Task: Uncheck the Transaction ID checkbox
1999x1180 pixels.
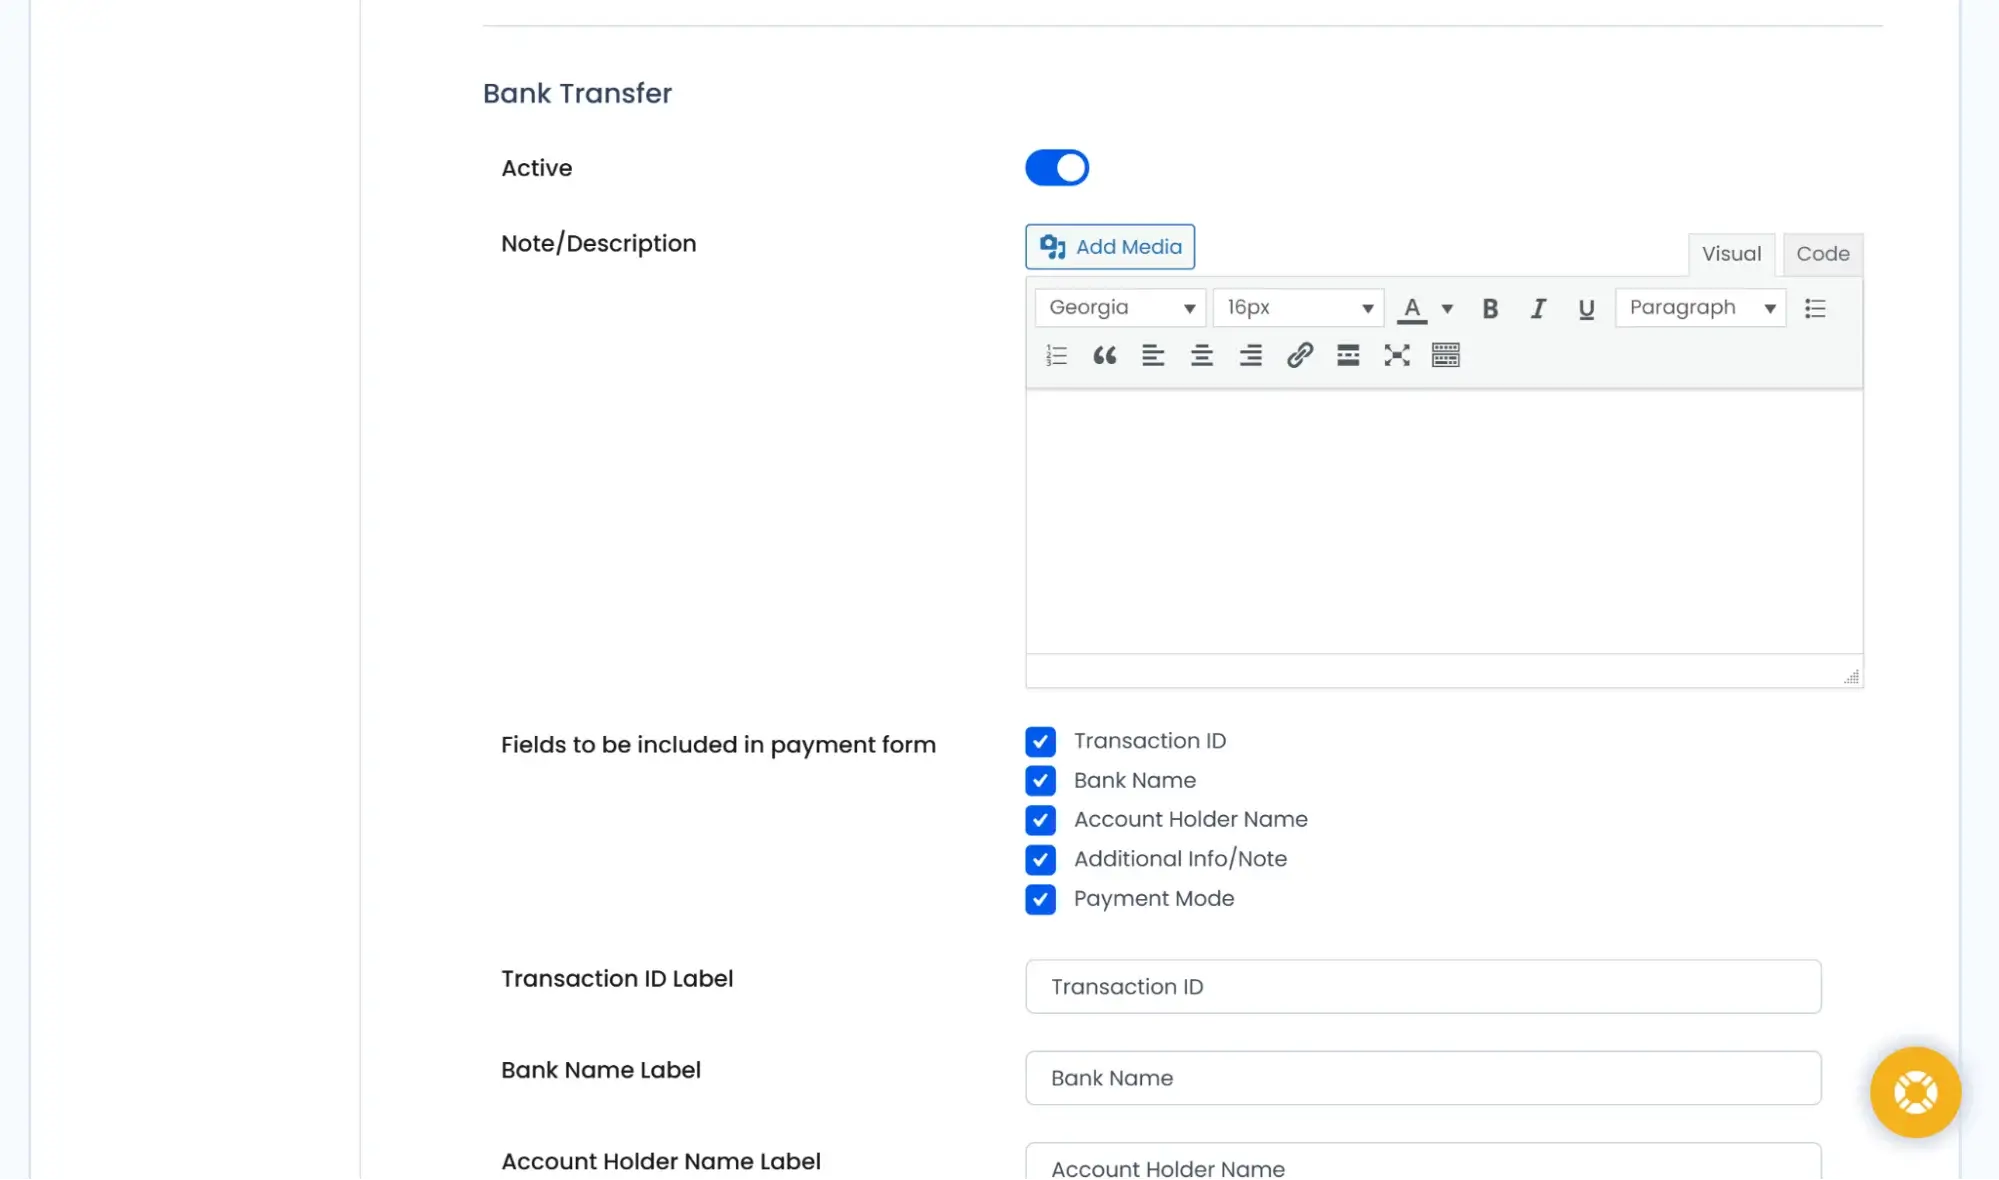Action: point(1040,742)
